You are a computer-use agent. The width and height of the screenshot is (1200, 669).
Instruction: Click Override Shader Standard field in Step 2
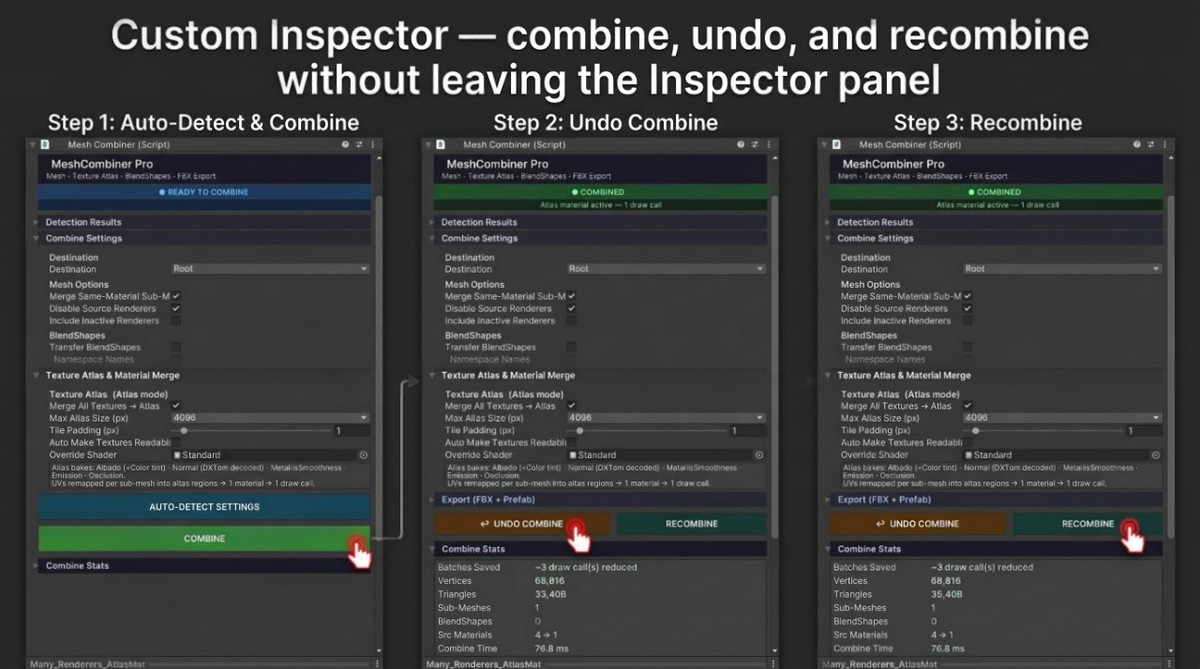point(660,455)
